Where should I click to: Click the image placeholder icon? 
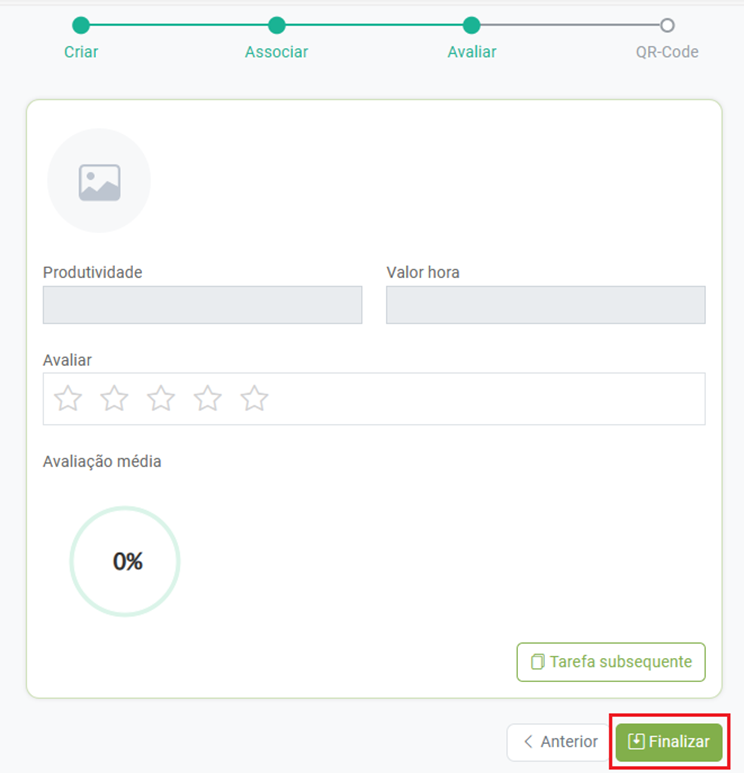pyautogui.click(x=99, y=182)
